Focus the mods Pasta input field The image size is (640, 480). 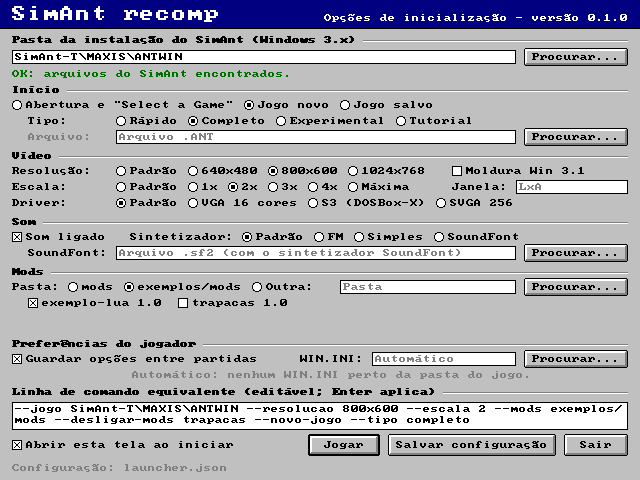pos(428,287)
